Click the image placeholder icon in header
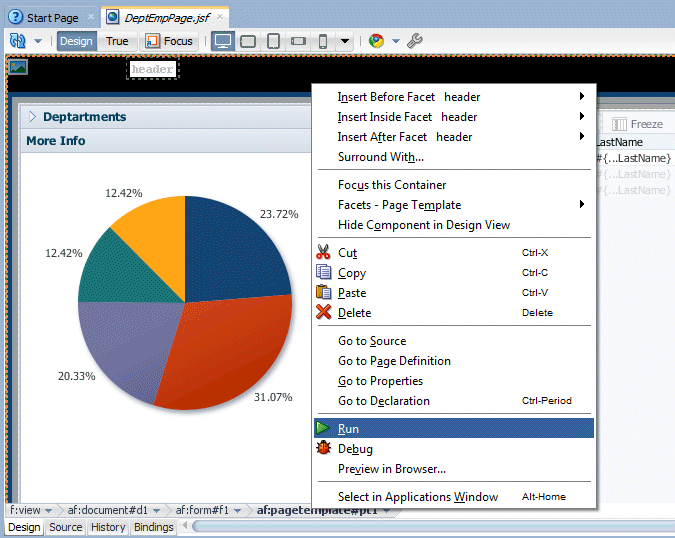Image resolution: width=675 pixels, height=538 pixels. click(x=18, y=67)
